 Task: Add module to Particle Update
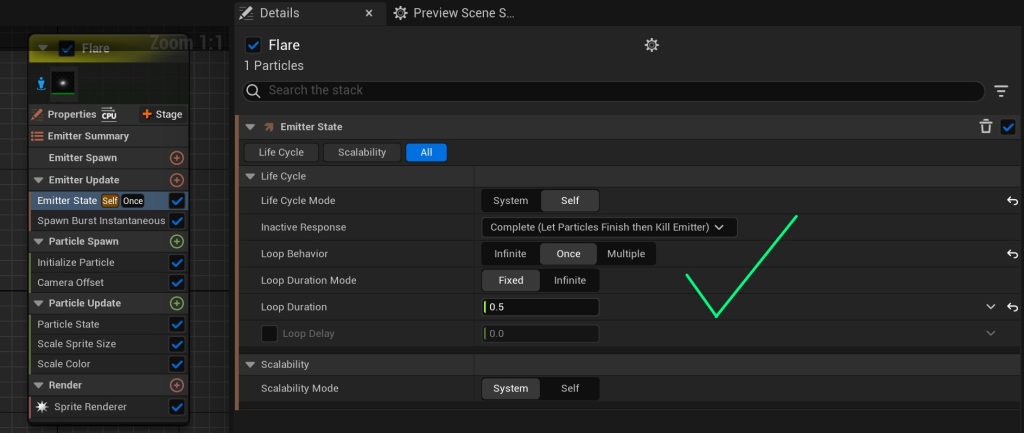176,303
